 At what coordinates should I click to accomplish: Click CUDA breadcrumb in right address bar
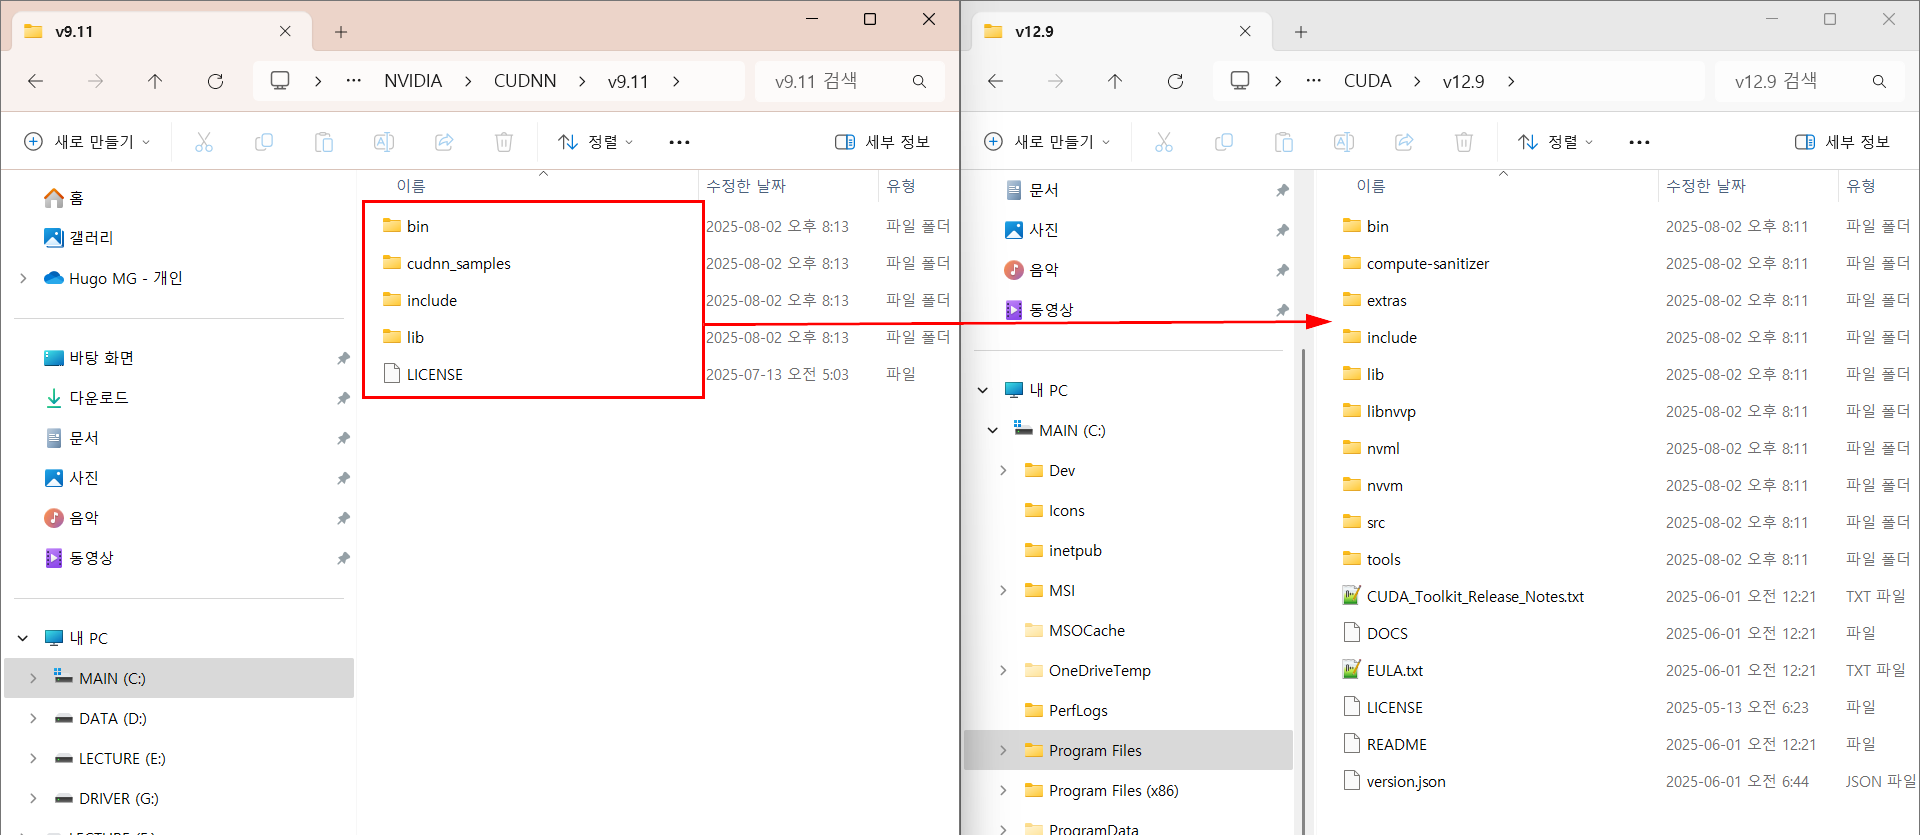click(1367, 81)
